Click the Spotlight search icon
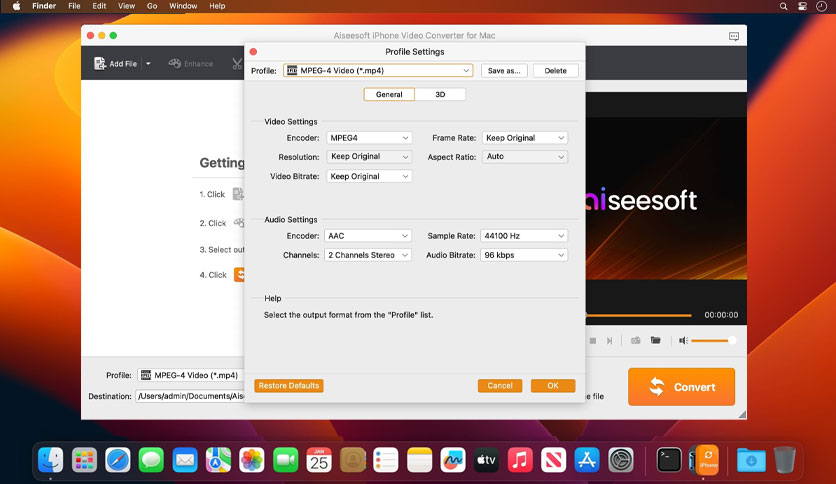The image size is (836, 484). (x=783, y=6)
